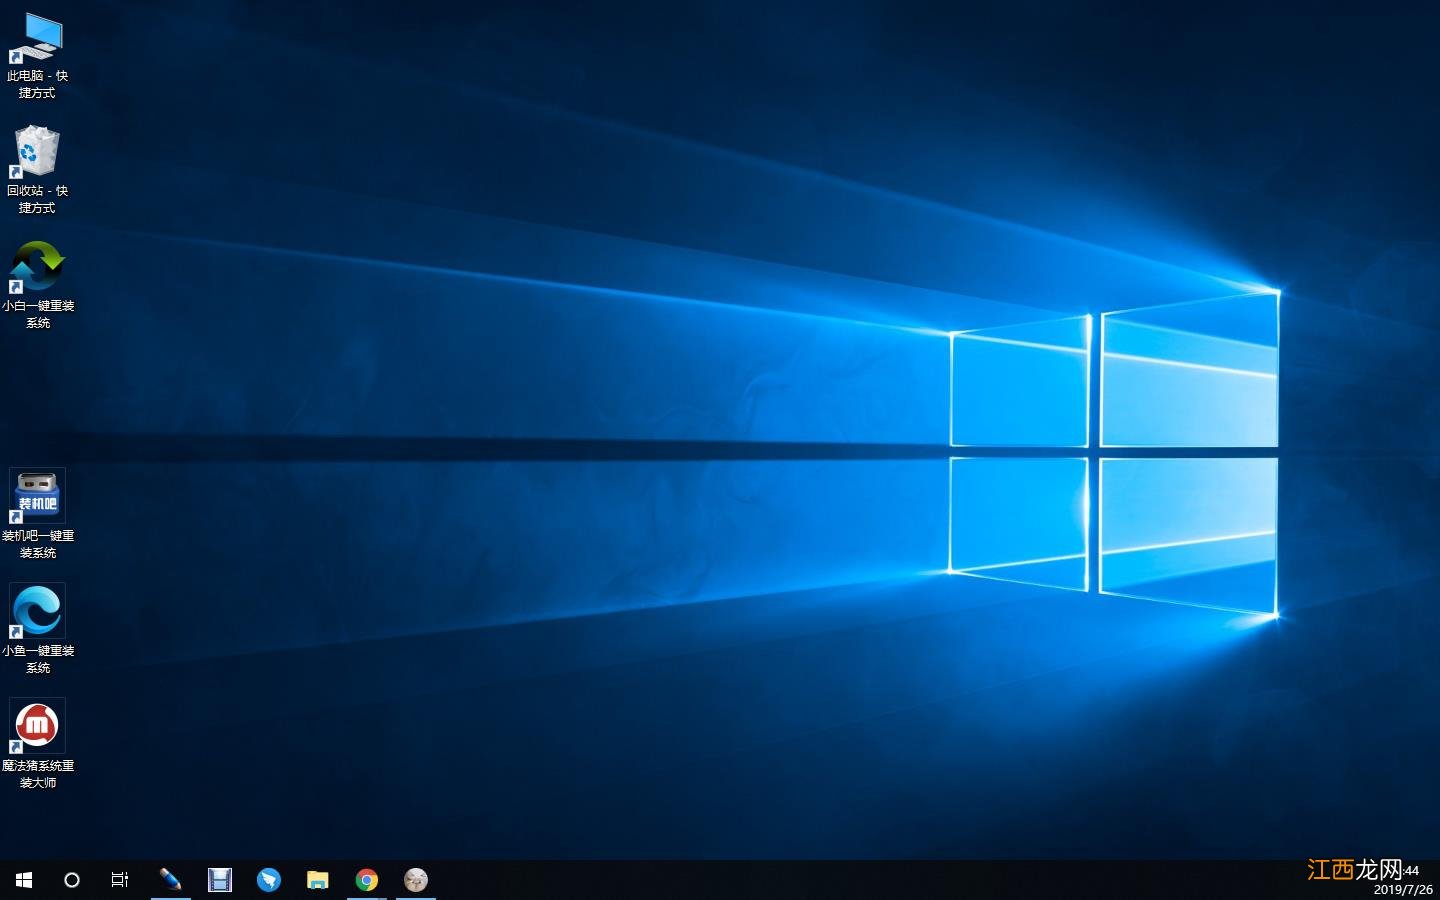Screen dimensions: 1440x900
Task: Open Cortana search circle on taskbar
Action: [72, 880]
